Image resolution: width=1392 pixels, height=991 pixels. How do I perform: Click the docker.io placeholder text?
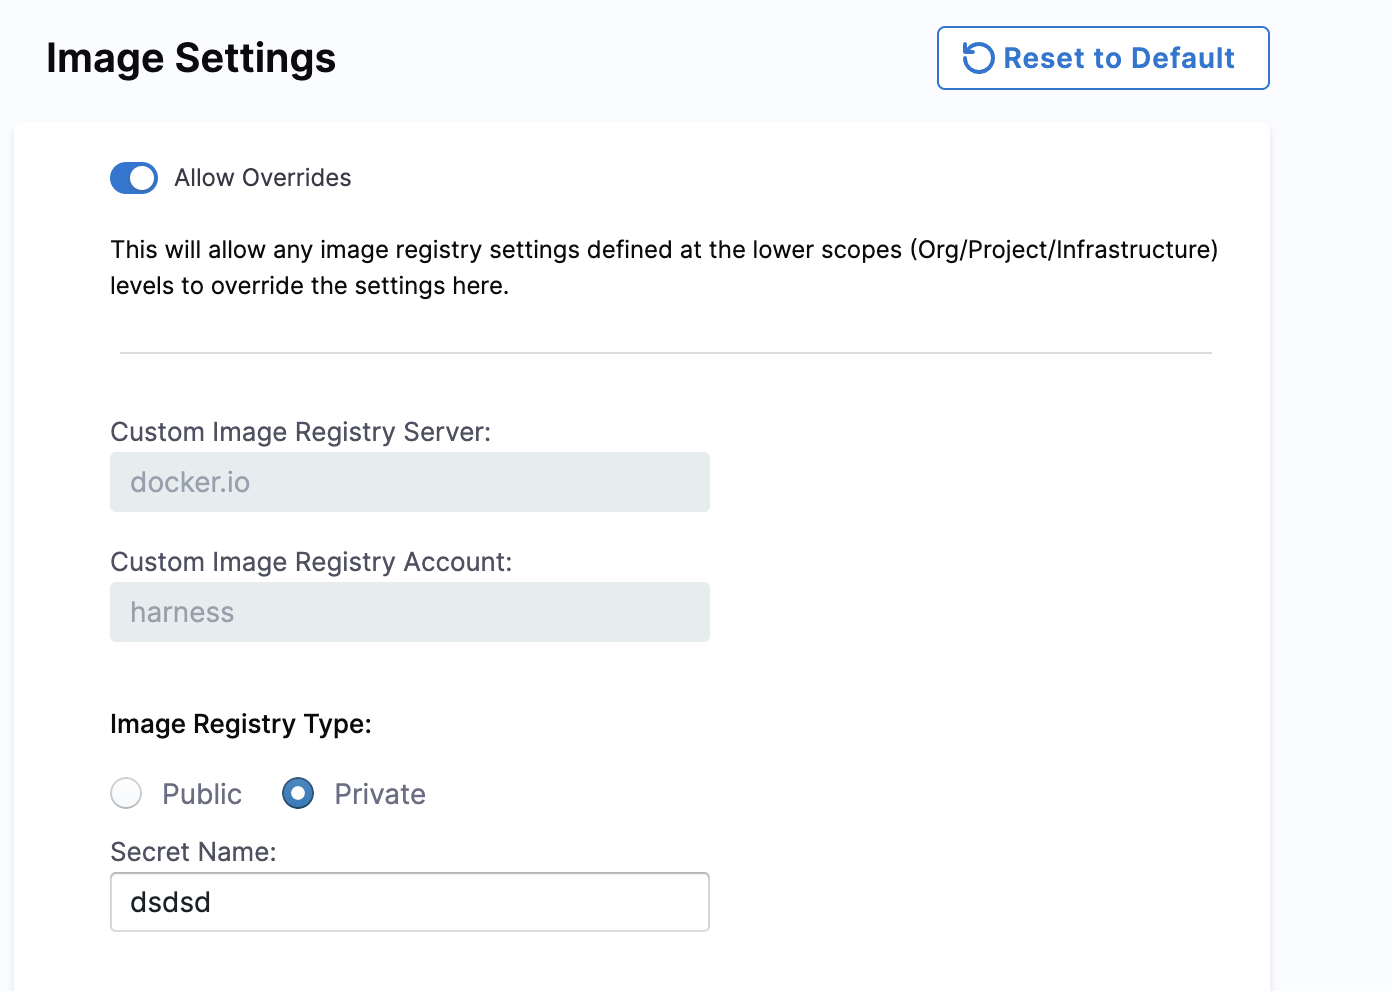click(x=190, y=482)
